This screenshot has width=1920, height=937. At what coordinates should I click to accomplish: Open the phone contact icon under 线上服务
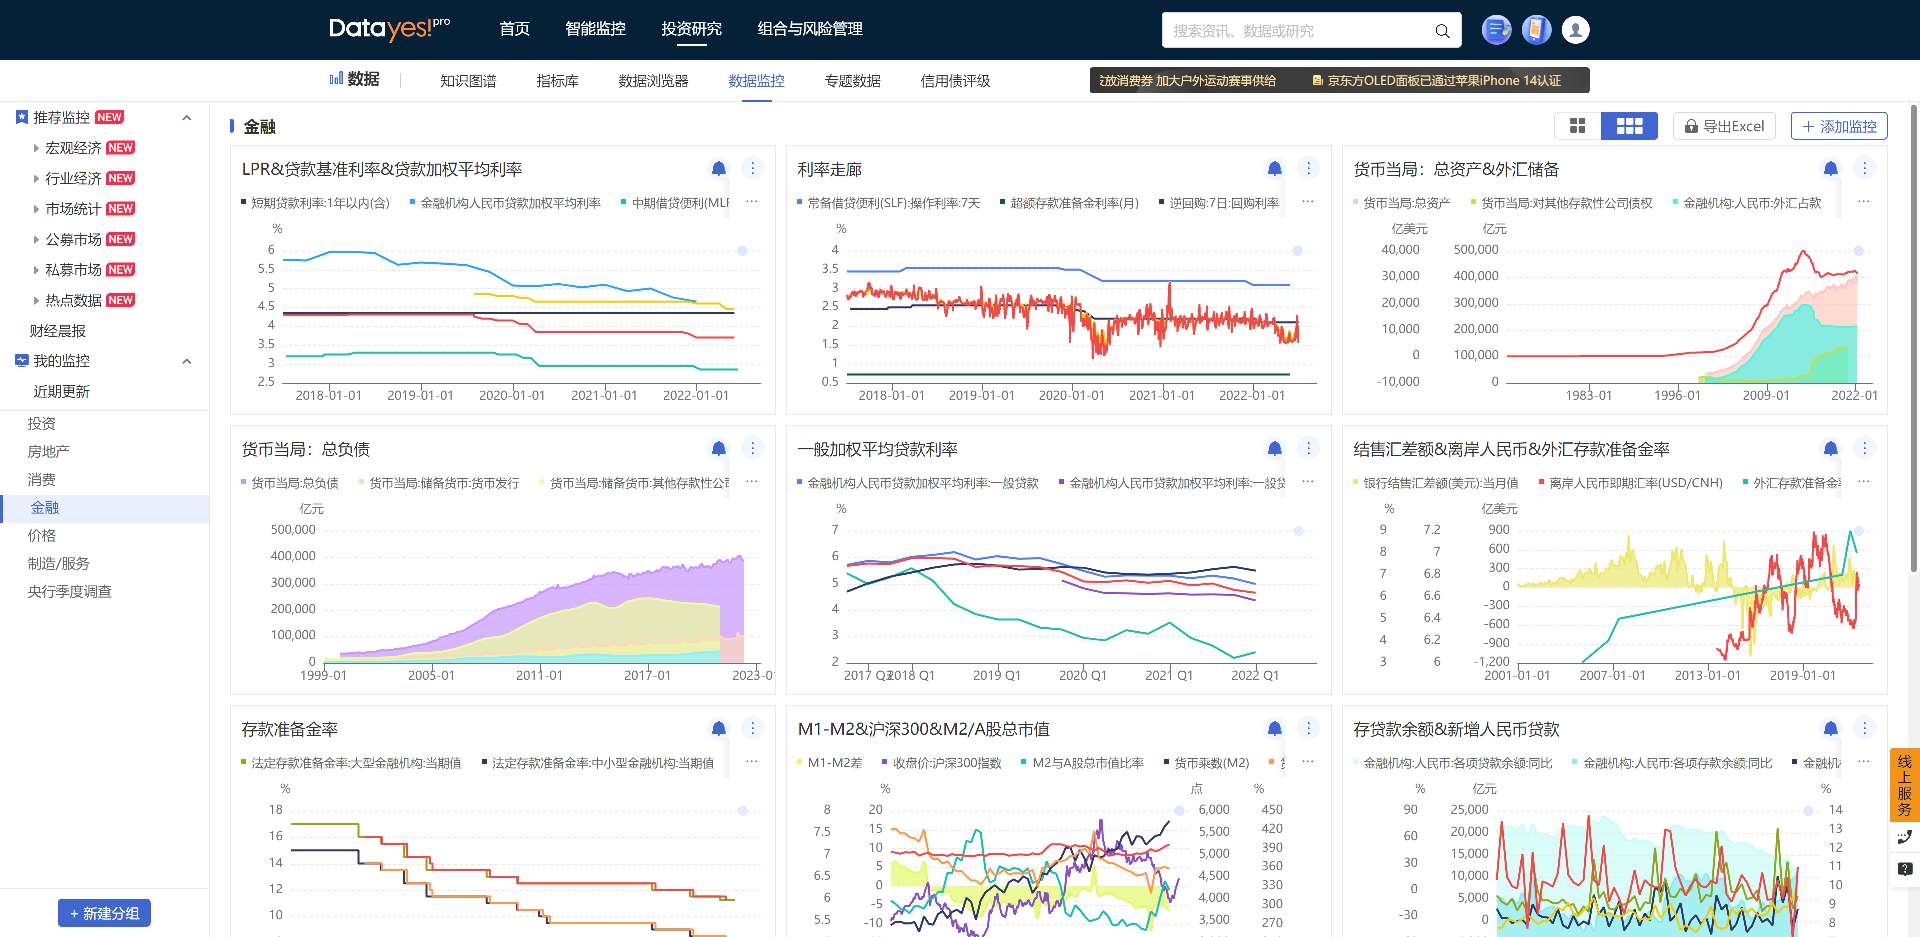1904,837
